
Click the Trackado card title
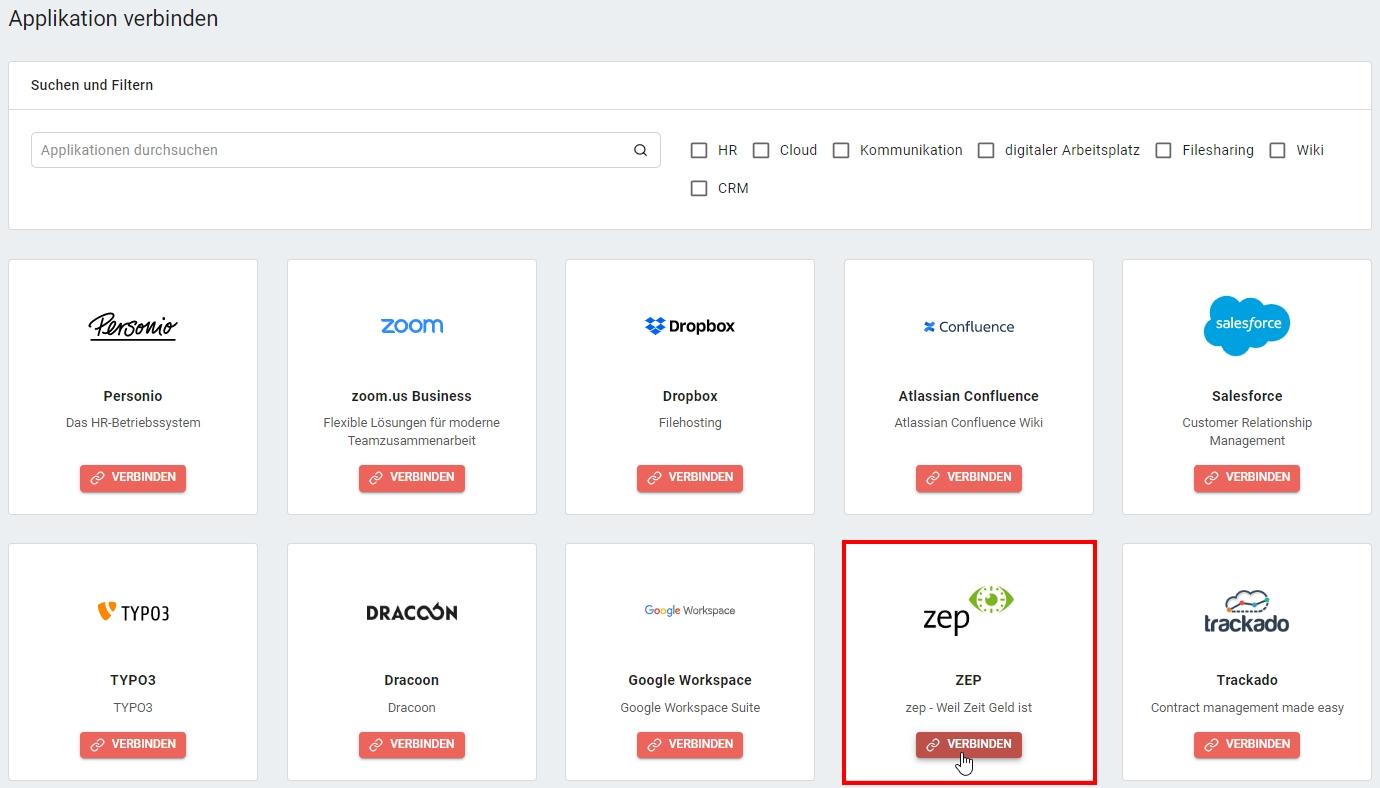1247,680
